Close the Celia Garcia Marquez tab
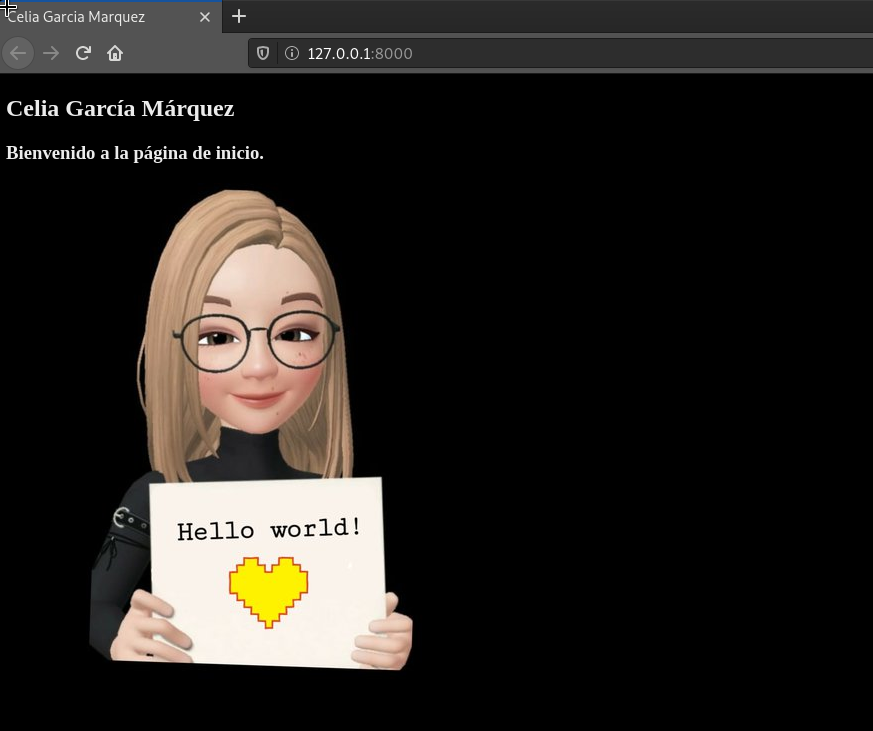The height and width of the screenshot is (731, 873). pyautogui.click(x=205, y=16)
